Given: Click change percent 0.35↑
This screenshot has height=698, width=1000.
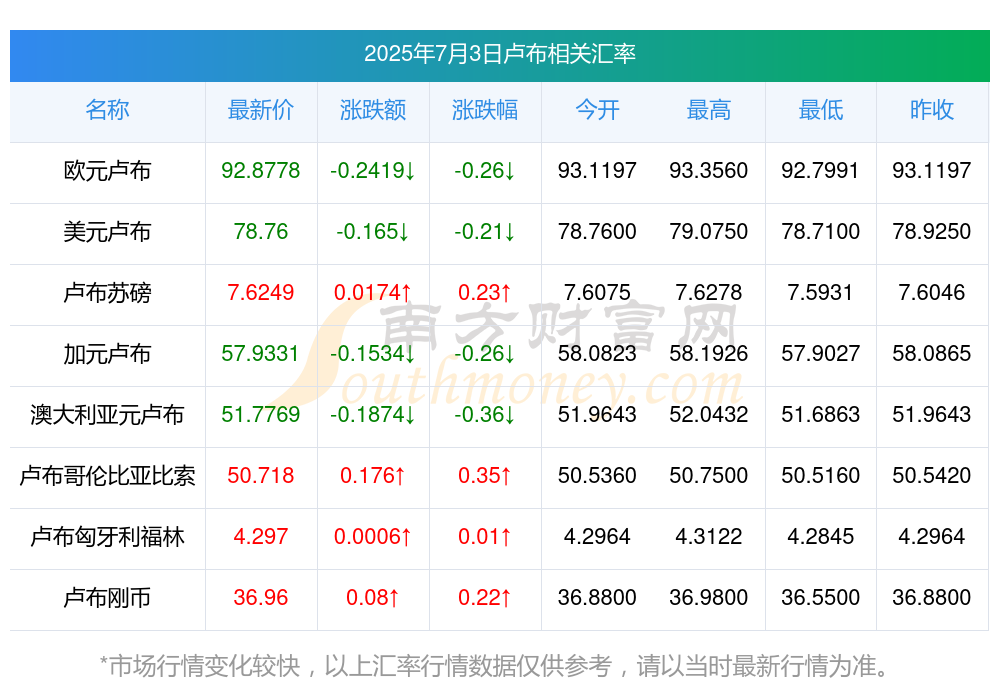Looking at the screenshot, I should pos(485,475).
